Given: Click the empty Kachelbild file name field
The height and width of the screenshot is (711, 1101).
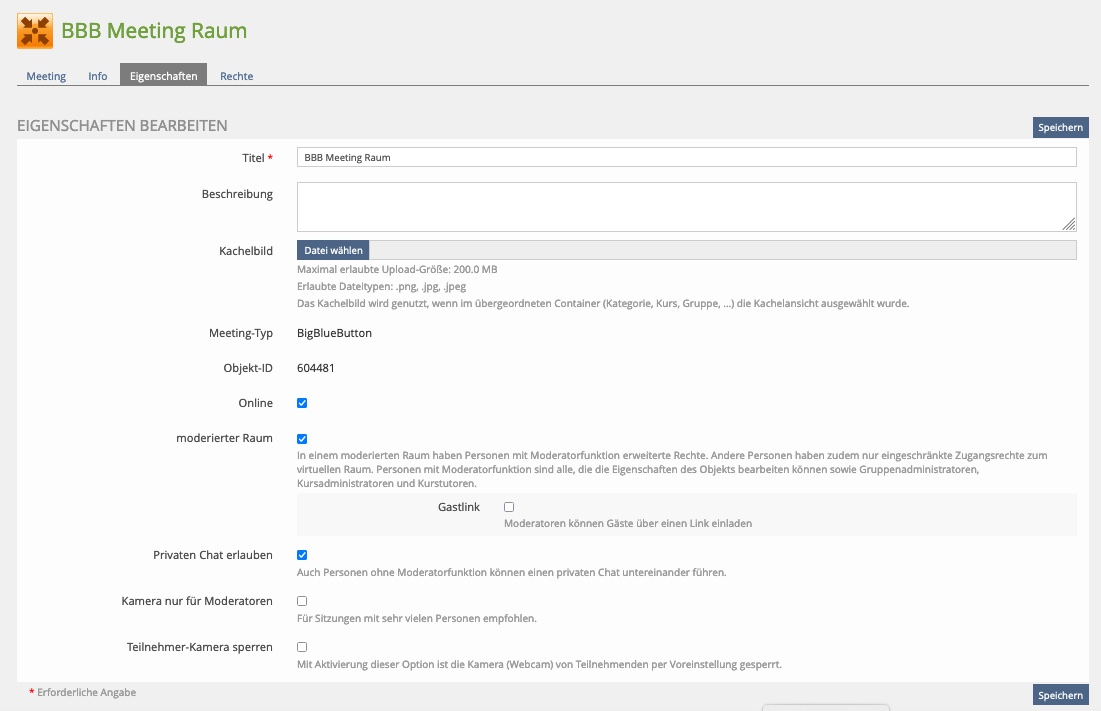Looking at the screenshot, I should coord(722,250).
